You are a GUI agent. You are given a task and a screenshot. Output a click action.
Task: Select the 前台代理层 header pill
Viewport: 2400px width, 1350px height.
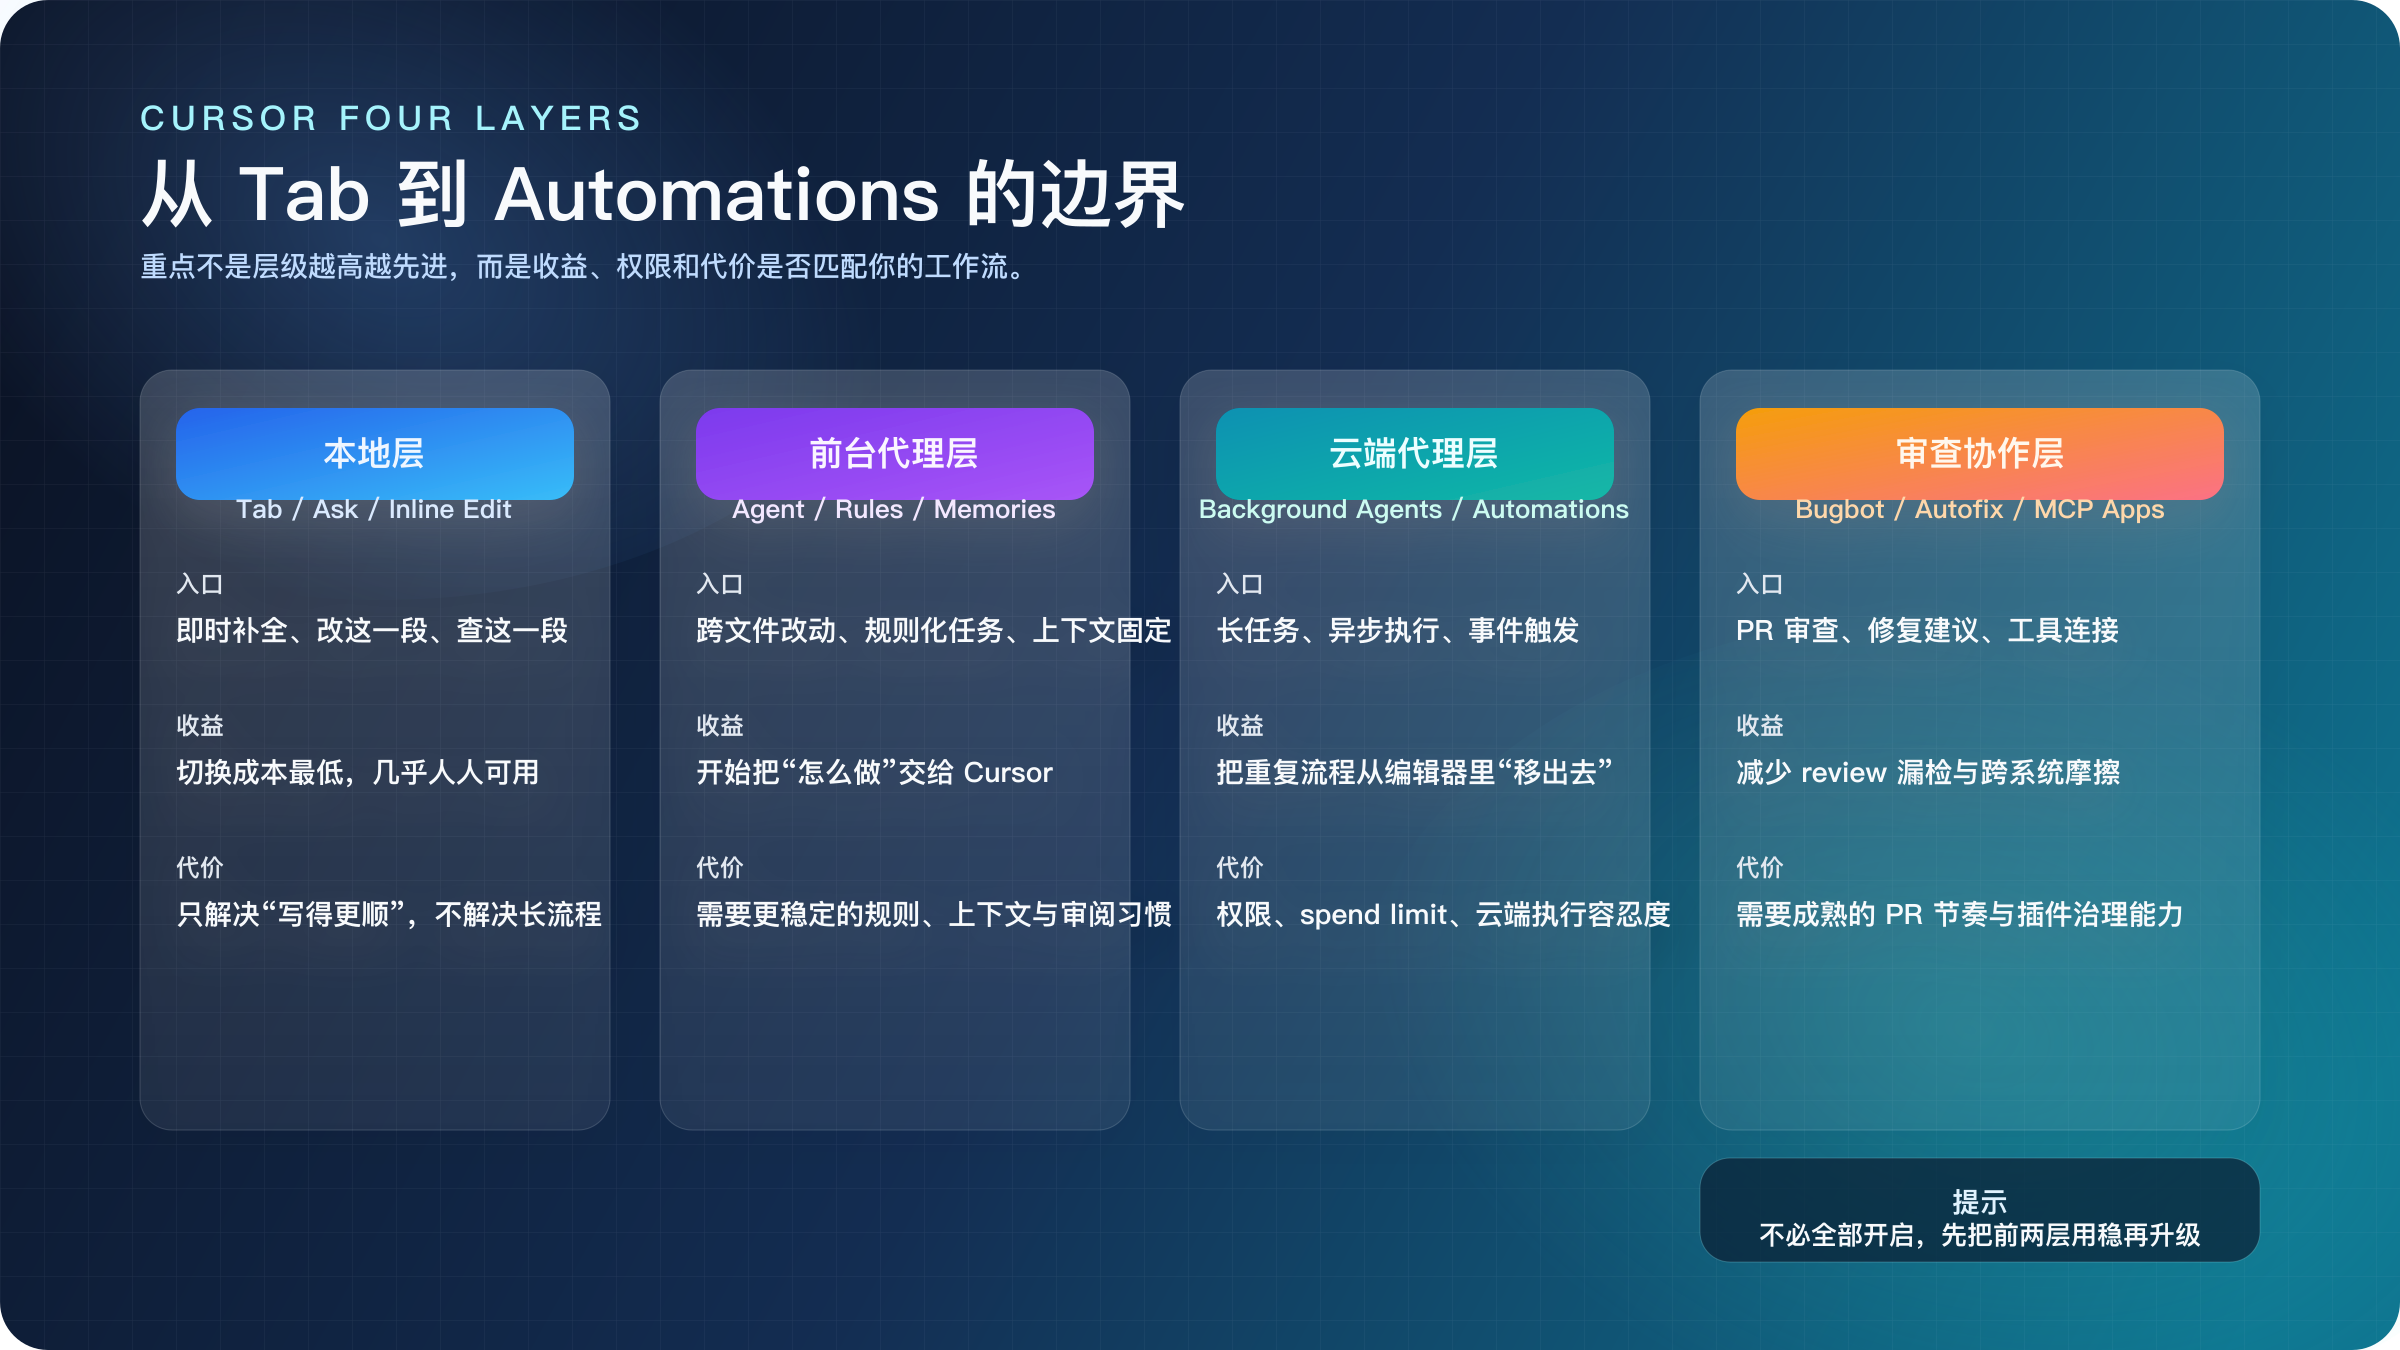pos(895,453)
